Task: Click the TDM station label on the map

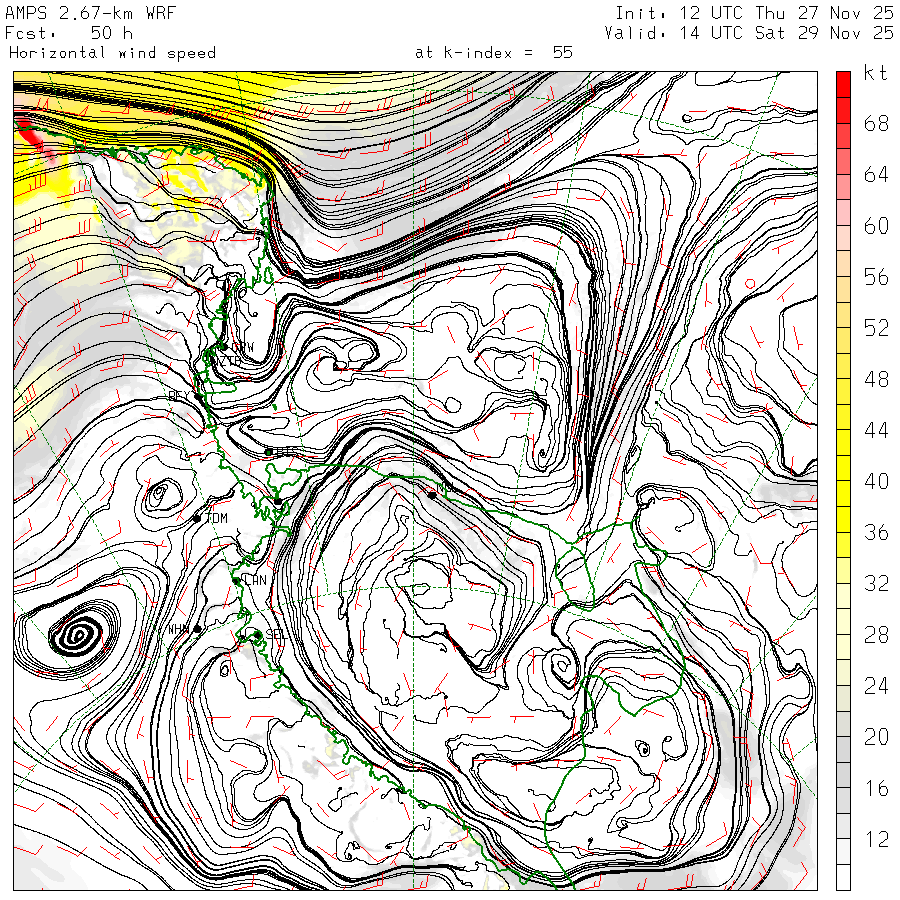Action: [217, 518]
